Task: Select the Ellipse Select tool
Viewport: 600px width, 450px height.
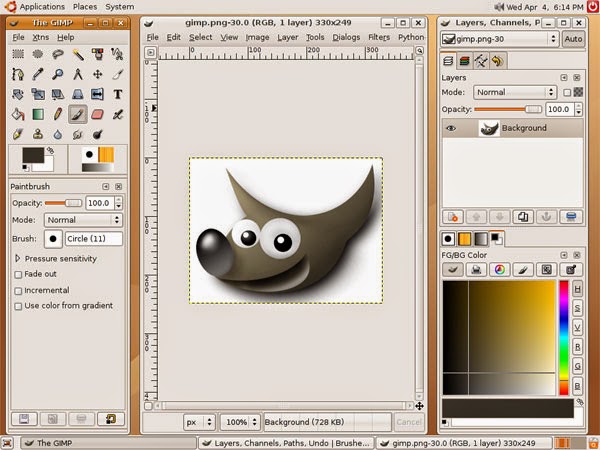Action: (x=38, y=54)
